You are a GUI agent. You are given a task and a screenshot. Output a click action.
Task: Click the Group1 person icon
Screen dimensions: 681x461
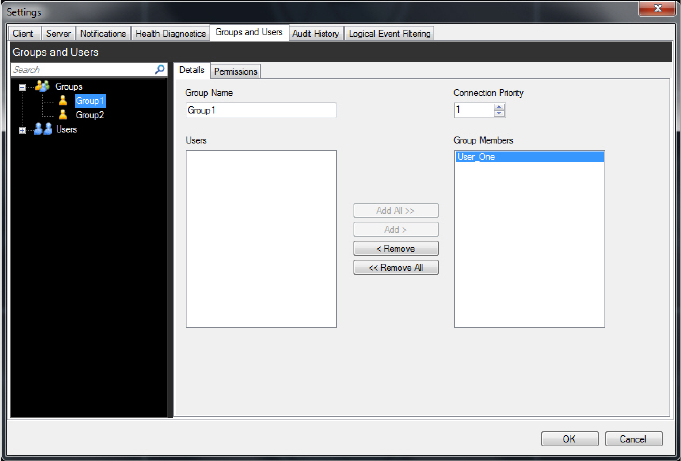pos(63,101)
